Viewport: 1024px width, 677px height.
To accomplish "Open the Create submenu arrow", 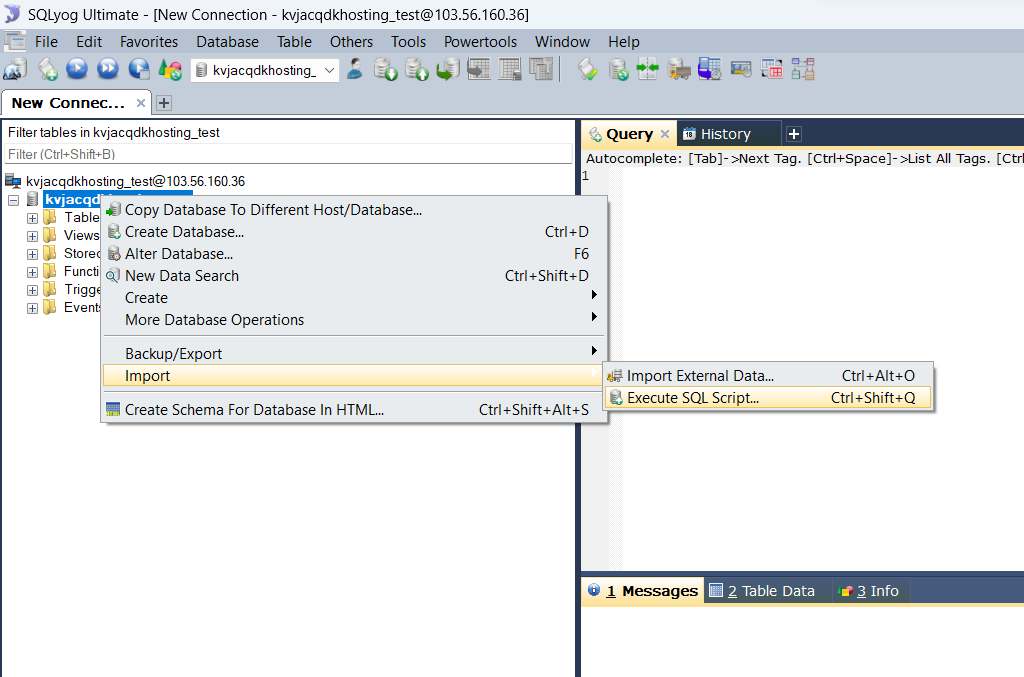I will click(x=594, y=295).
